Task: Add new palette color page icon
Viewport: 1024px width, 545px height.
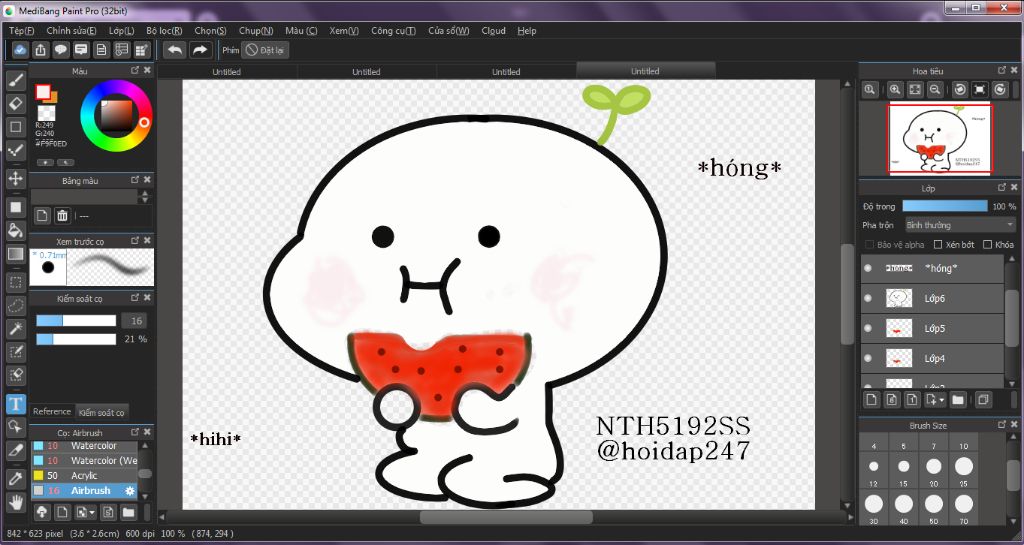Action: (42, 215)
